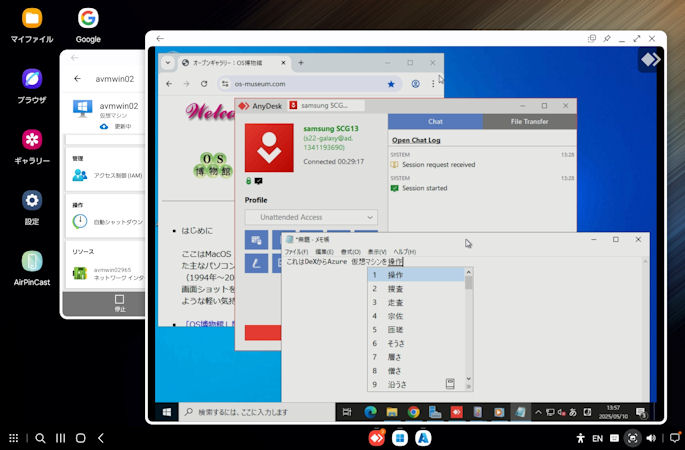Image resolution: width=685 pixels, height=450 pixels.
Task: Click Chrome back button in remote browser
Action: click(x=169, y=83)
